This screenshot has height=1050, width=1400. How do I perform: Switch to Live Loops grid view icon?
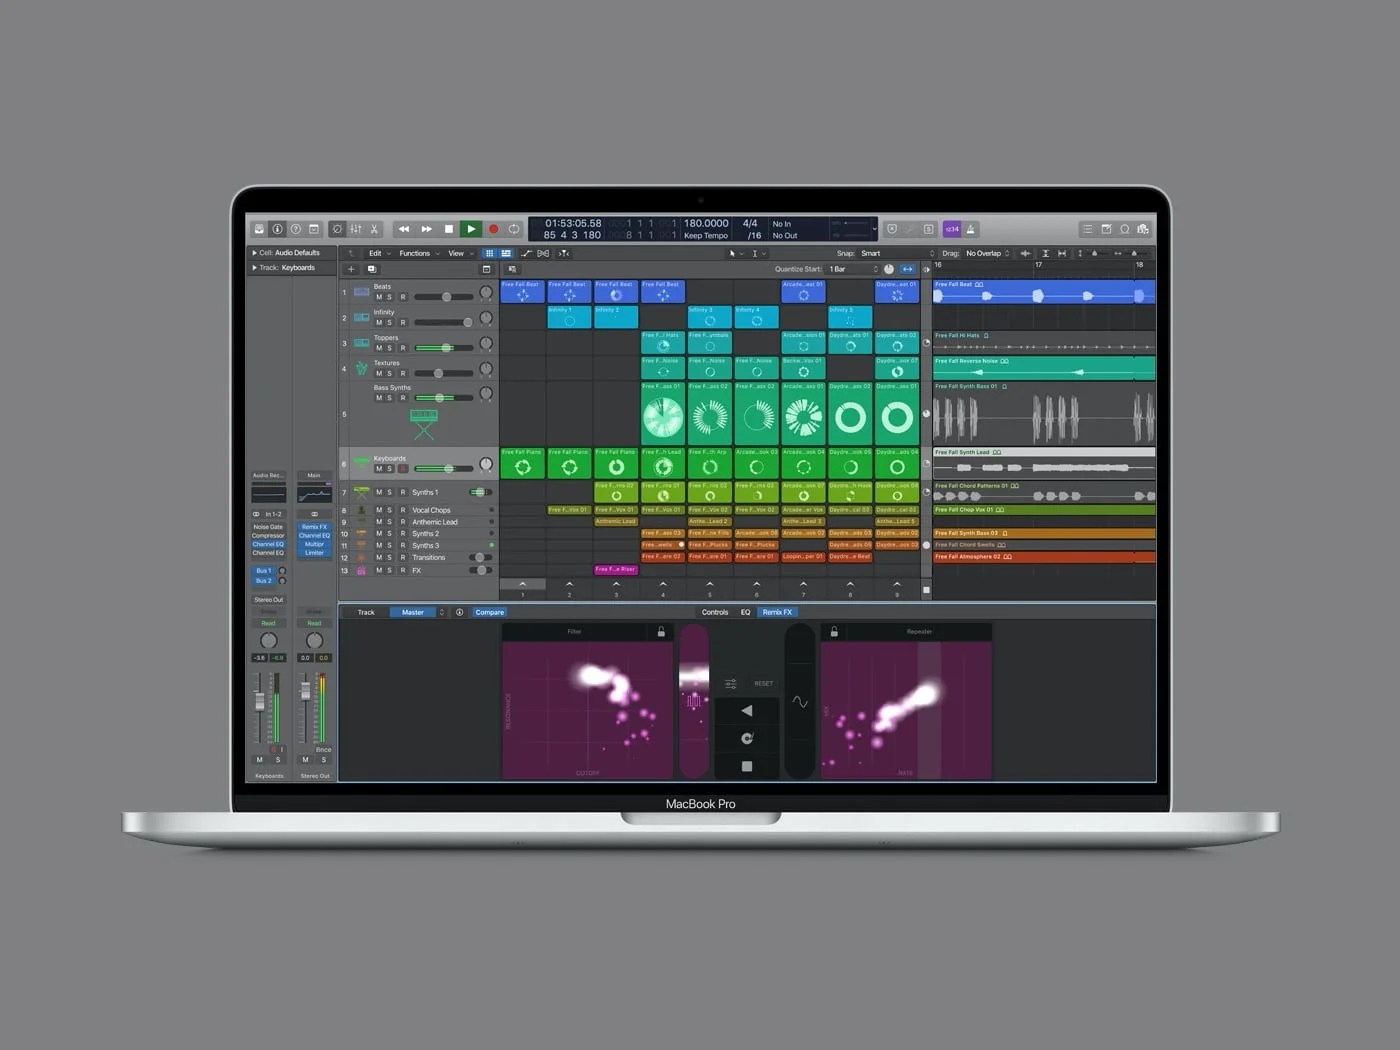[x=489, y=253]
